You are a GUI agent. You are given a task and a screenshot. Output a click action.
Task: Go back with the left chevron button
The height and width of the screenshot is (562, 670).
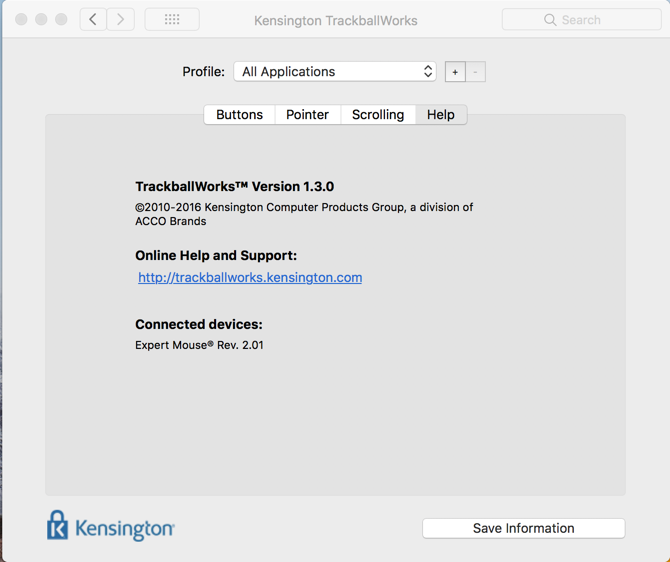tap(93, 19)
